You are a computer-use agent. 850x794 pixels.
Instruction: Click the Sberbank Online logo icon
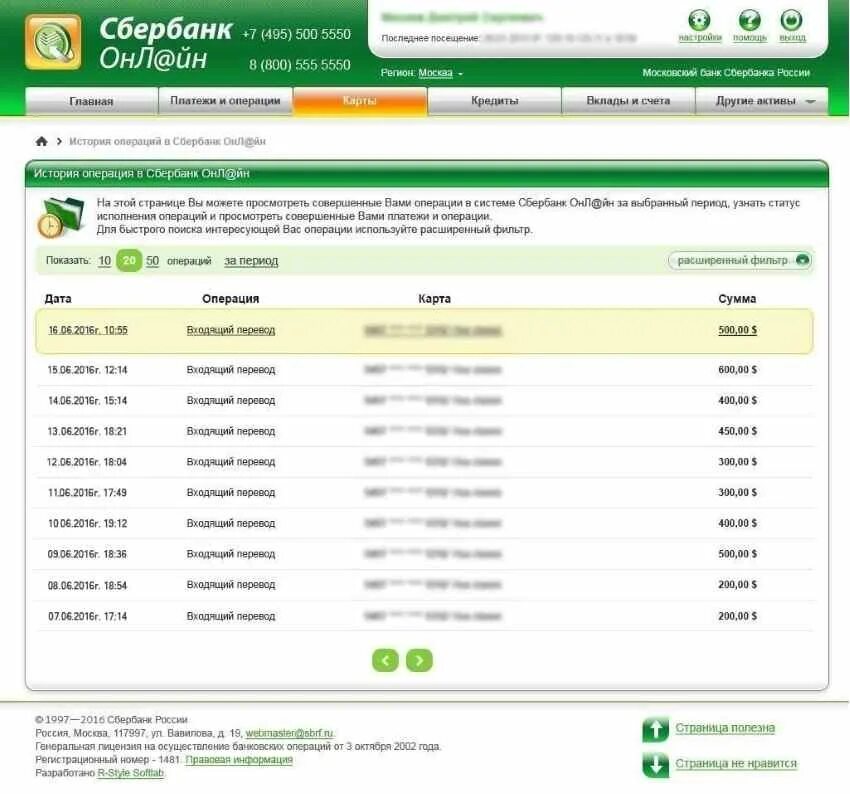click(x=53, y=42)
